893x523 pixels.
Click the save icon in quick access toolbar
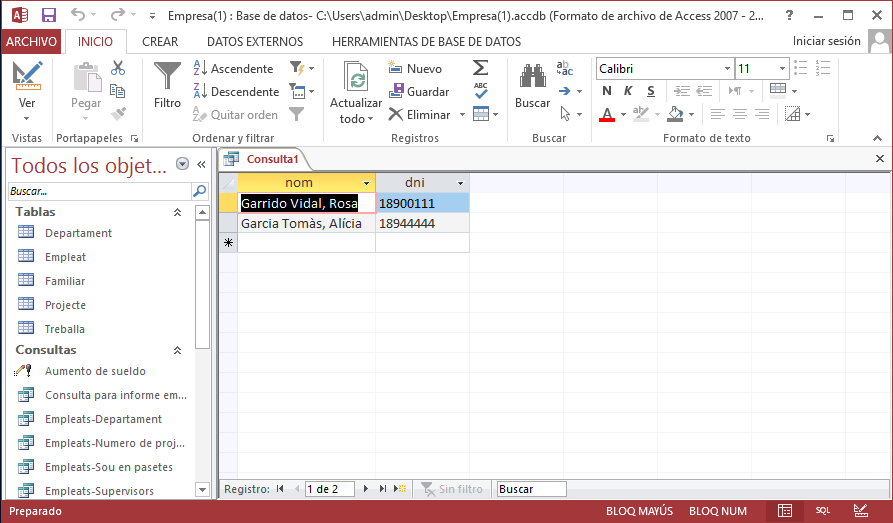coord(49,16)
